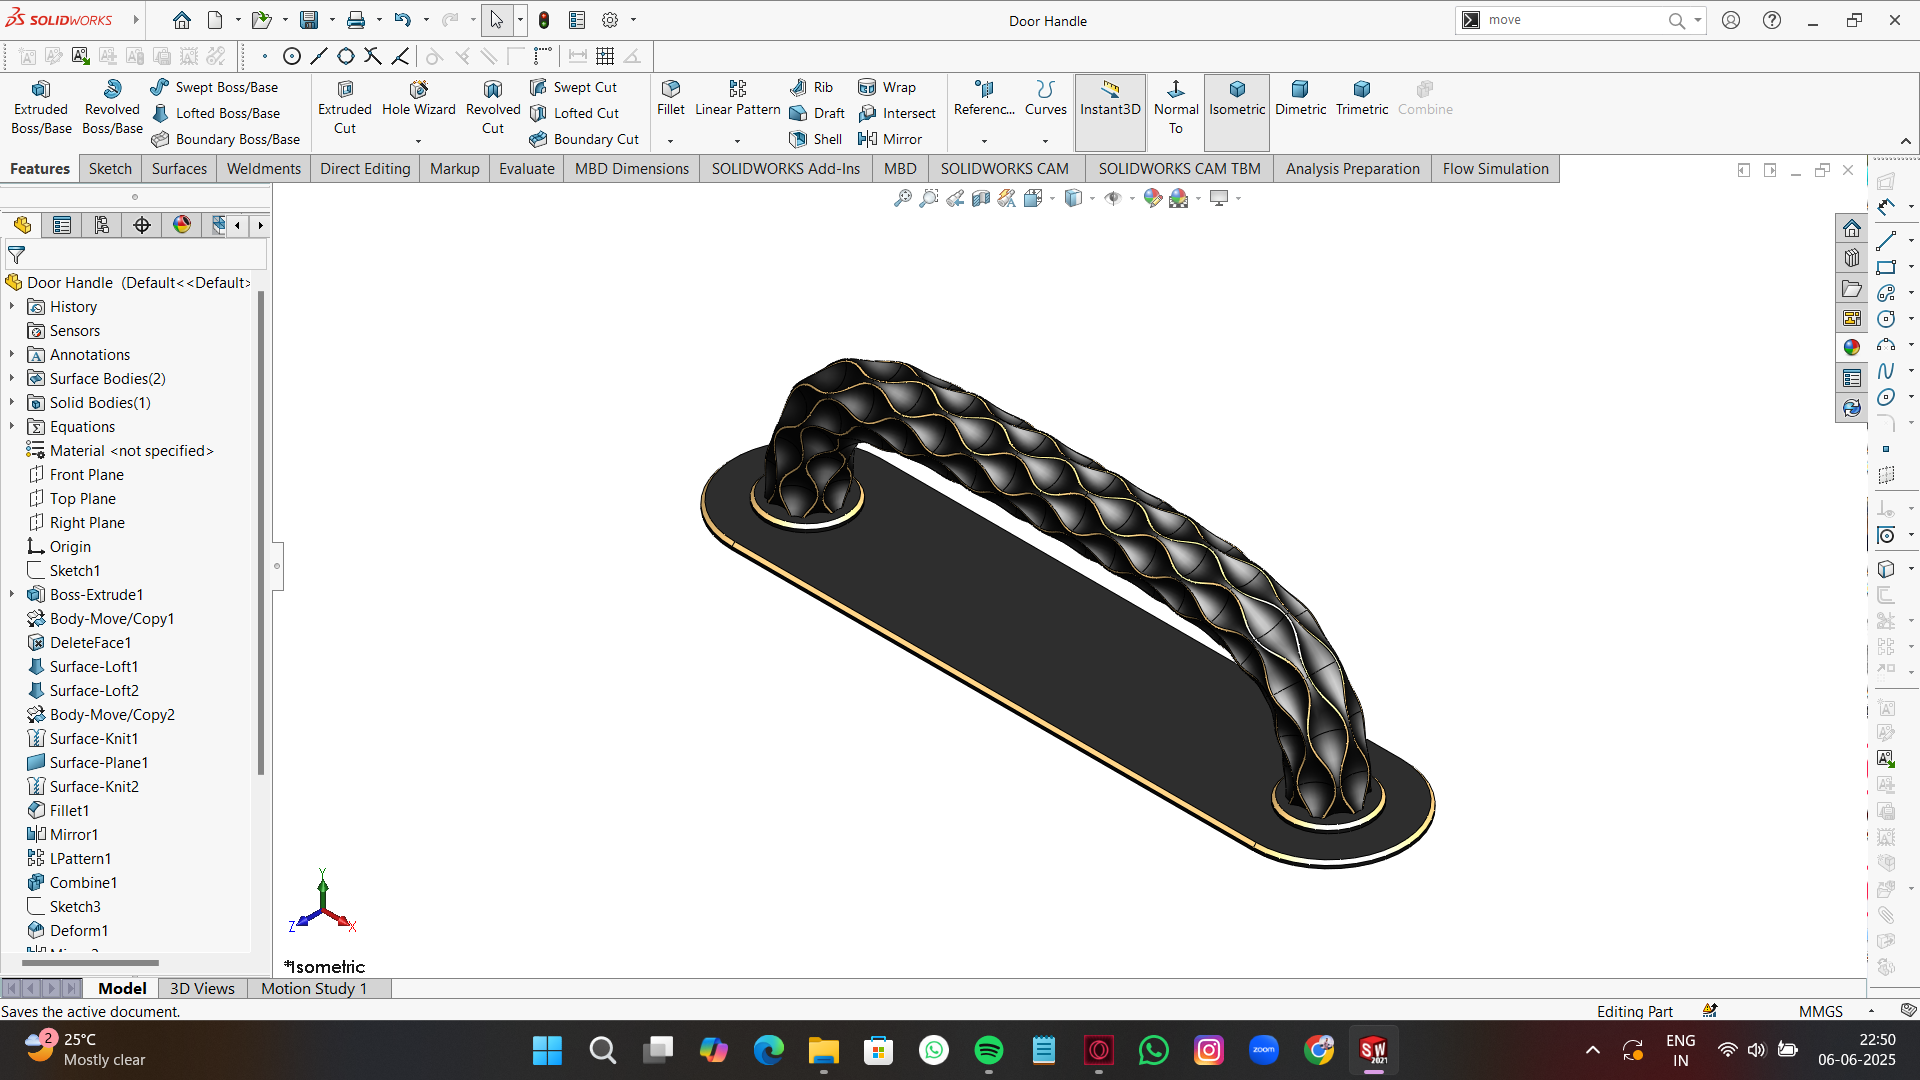Click the Edit Appearance icon in the view toolbar
Screen dimensions: 1920x1080
point(1152,198)
